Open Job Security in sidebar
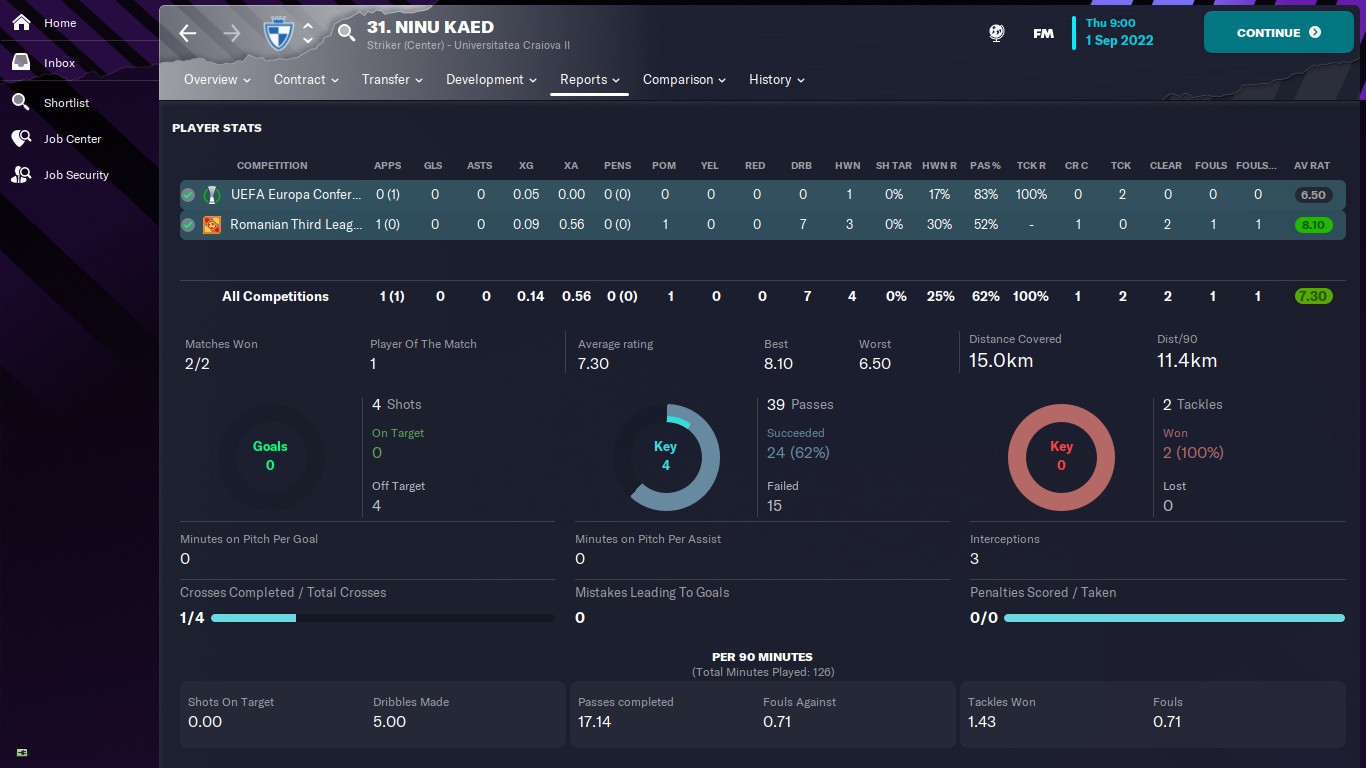This screenshot has width=1366, height=768. (x=75, y=175)
